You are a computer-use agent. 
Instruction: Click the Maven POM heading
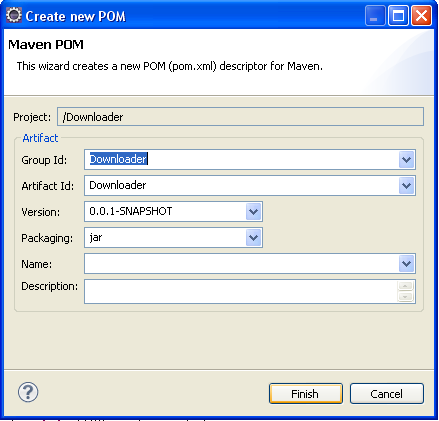tap(46, 45)
